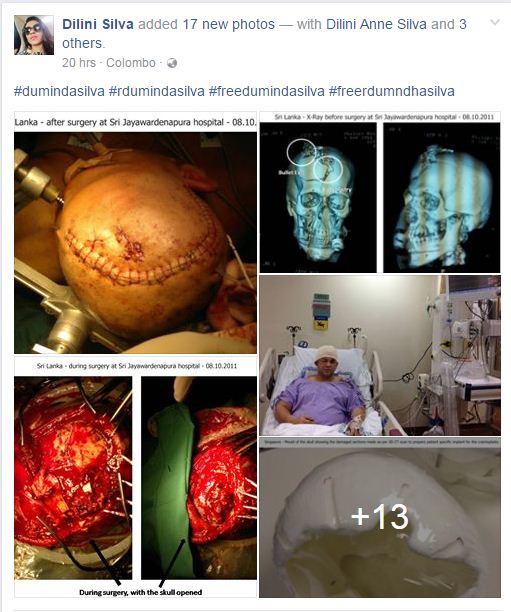The height and width of the screenshot is (612, 511).
Task: Click the #freerdumndhasilva hashtag
Action: (x=392, y=91)
